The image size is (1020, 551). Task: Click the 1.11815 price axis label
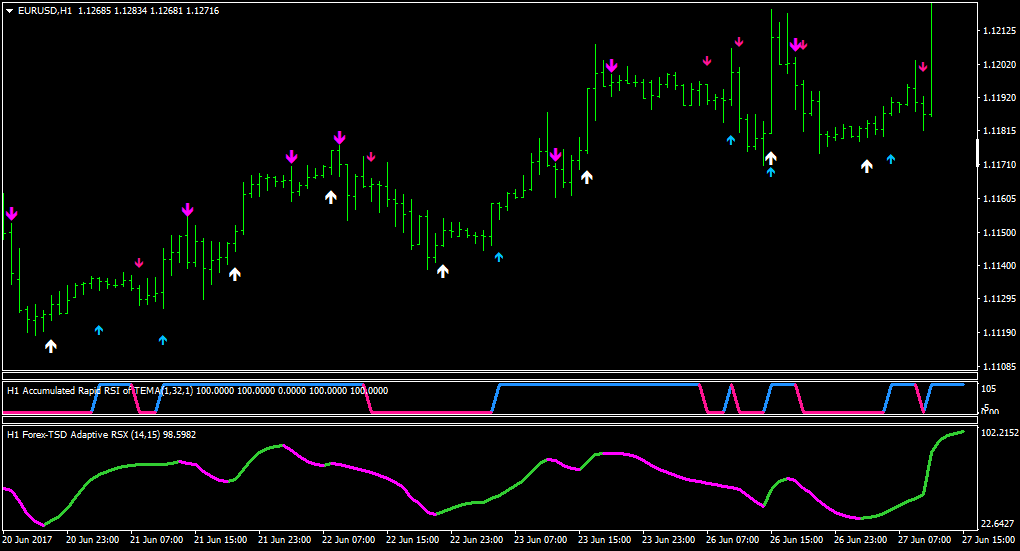pyautogui.click(x=999, y=131)
